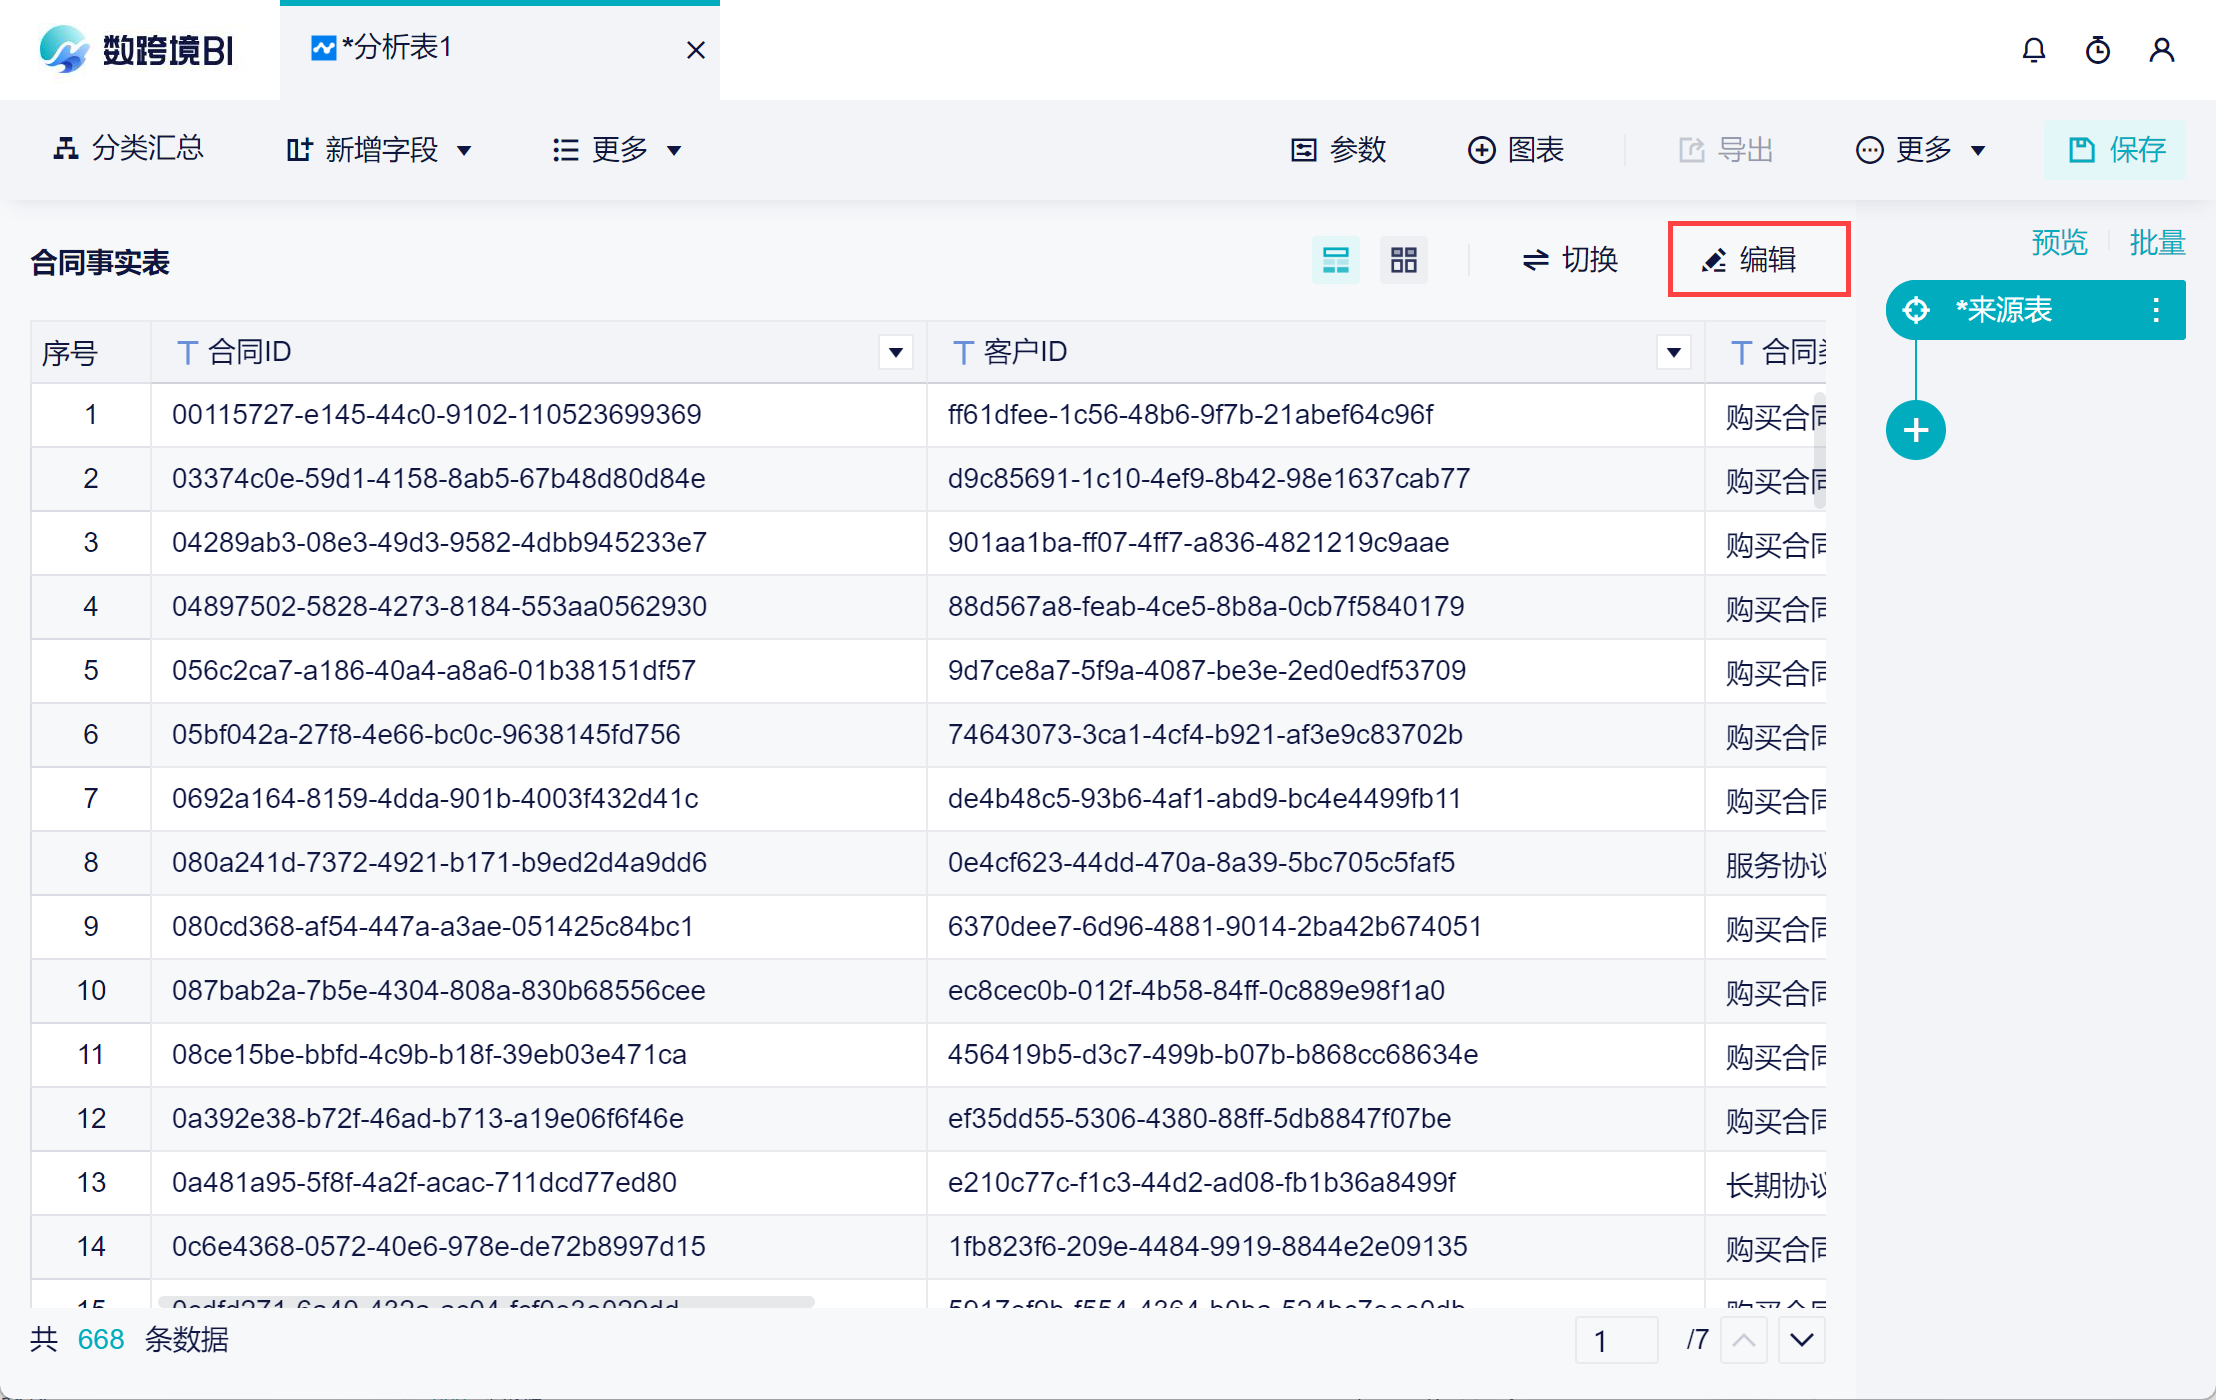Click the page number input field

(x=1615, y=1340)
